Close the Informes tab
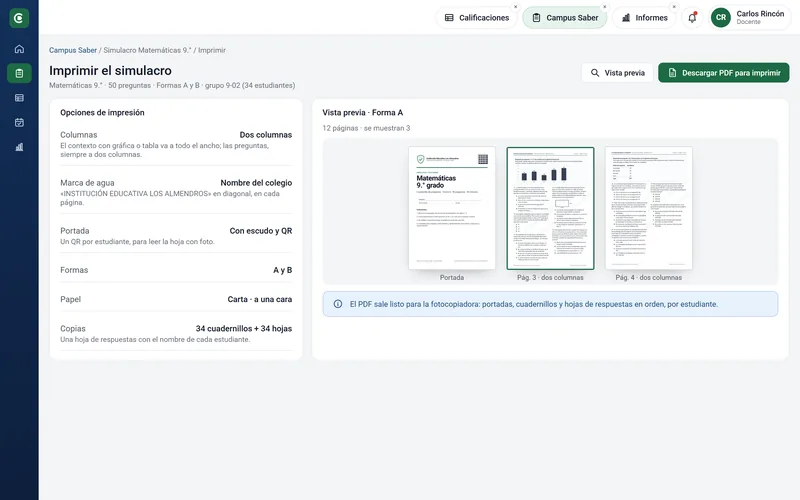The image size is (800, 500). 674,7
